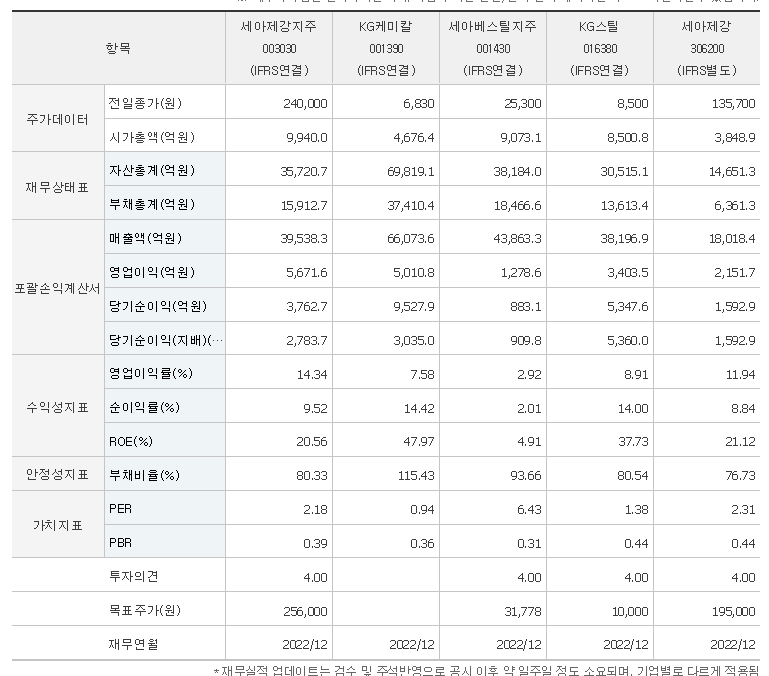The width and height of the screenshot is (769, 676).
Task: Select the 주가데이터 category cell
Action: coord(58,119)
